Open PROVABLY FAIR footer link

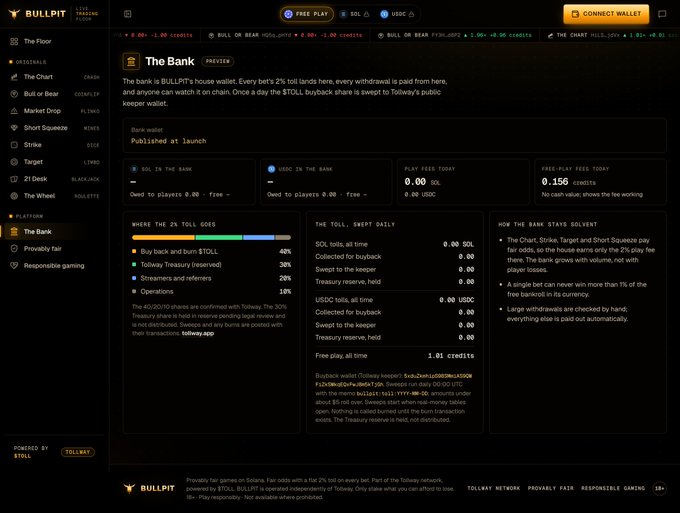(551, 488)
